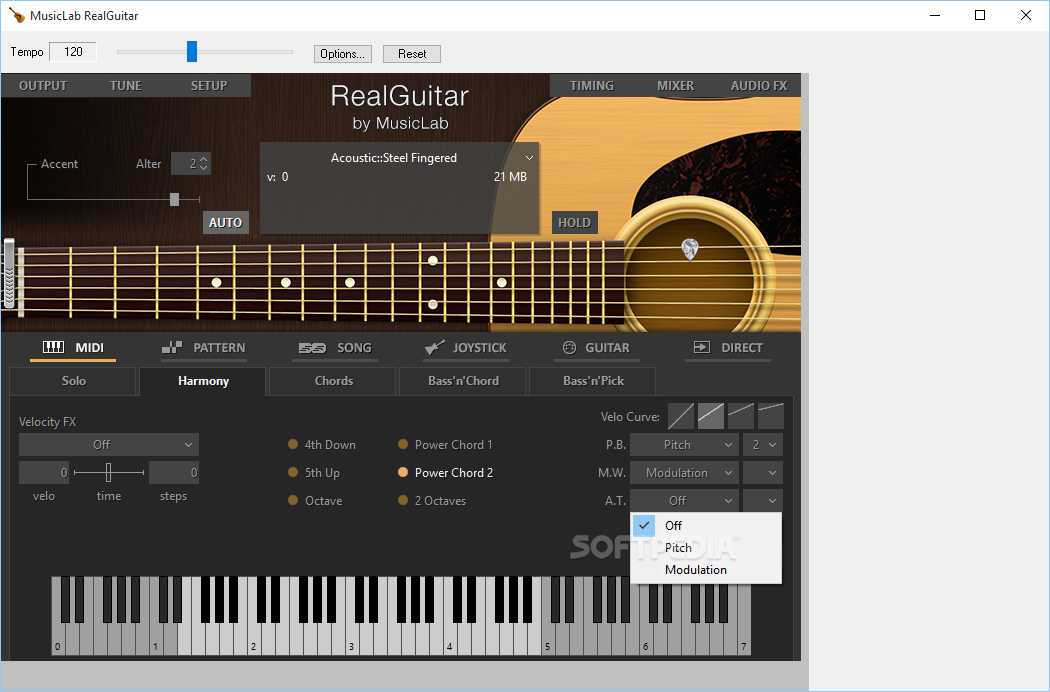Switch to the Bass'n'Chord tab

463,380
